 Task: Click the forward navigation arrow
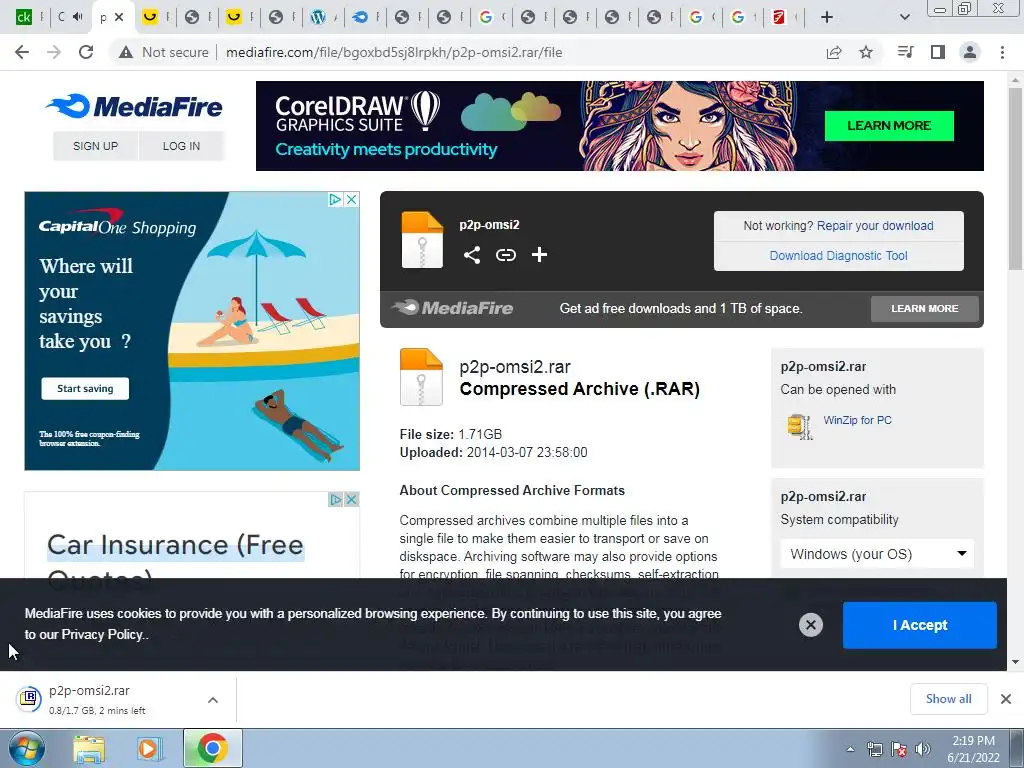(x=54, y=52)
